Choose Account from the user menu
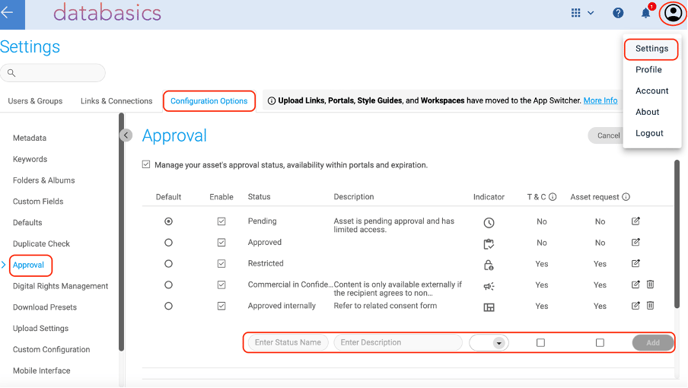 652,91
